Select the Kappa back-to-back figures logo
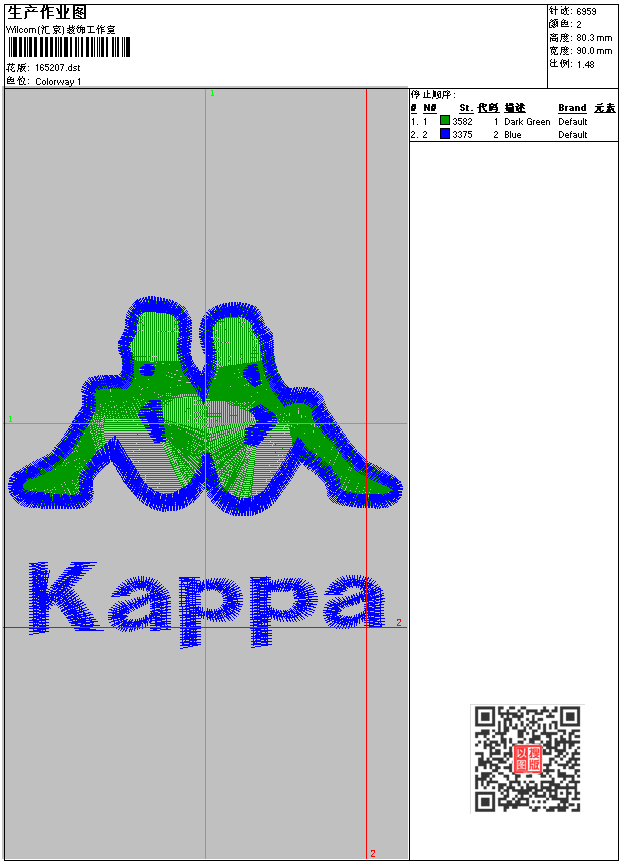Viewport: 620px width, 861px height. click(x=205, y=405)
